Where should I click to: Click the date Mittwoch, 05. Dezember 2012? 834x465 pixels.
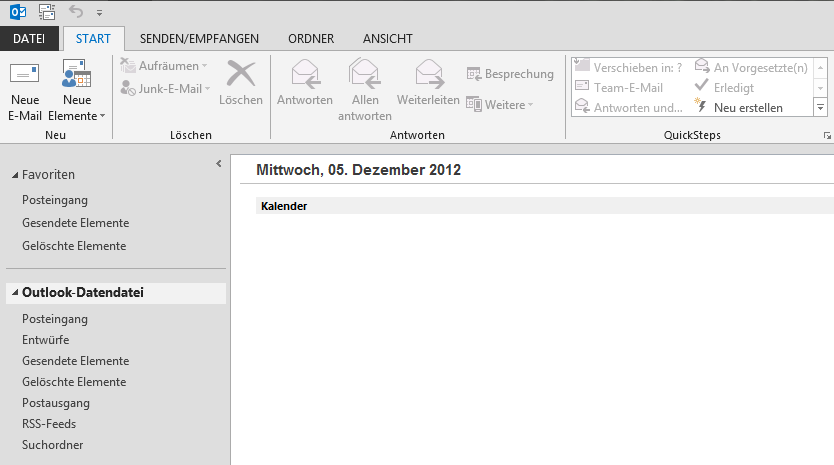358,170
